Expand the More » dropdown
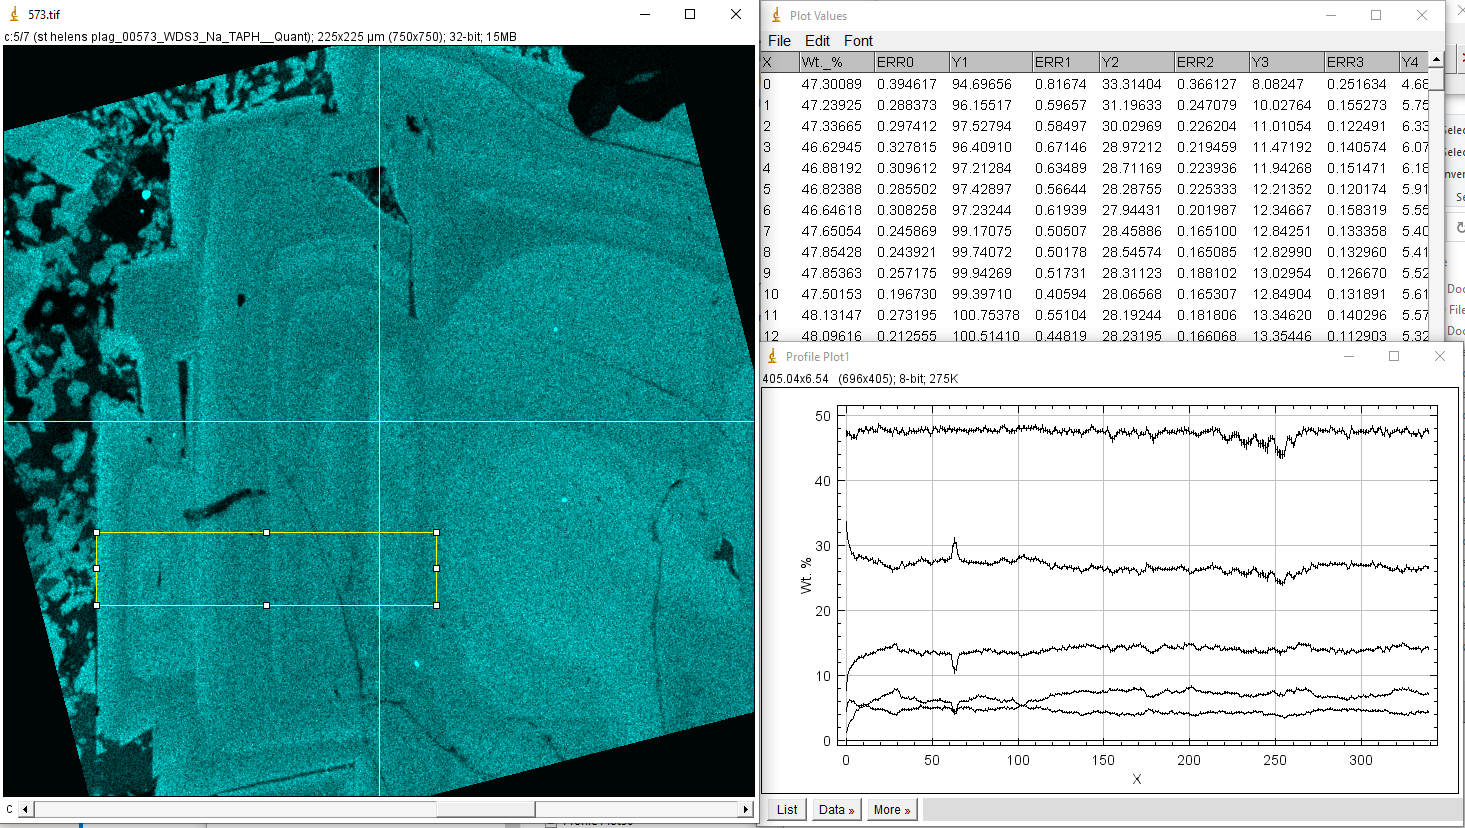Screen dimensions: 1465x828 891,810
